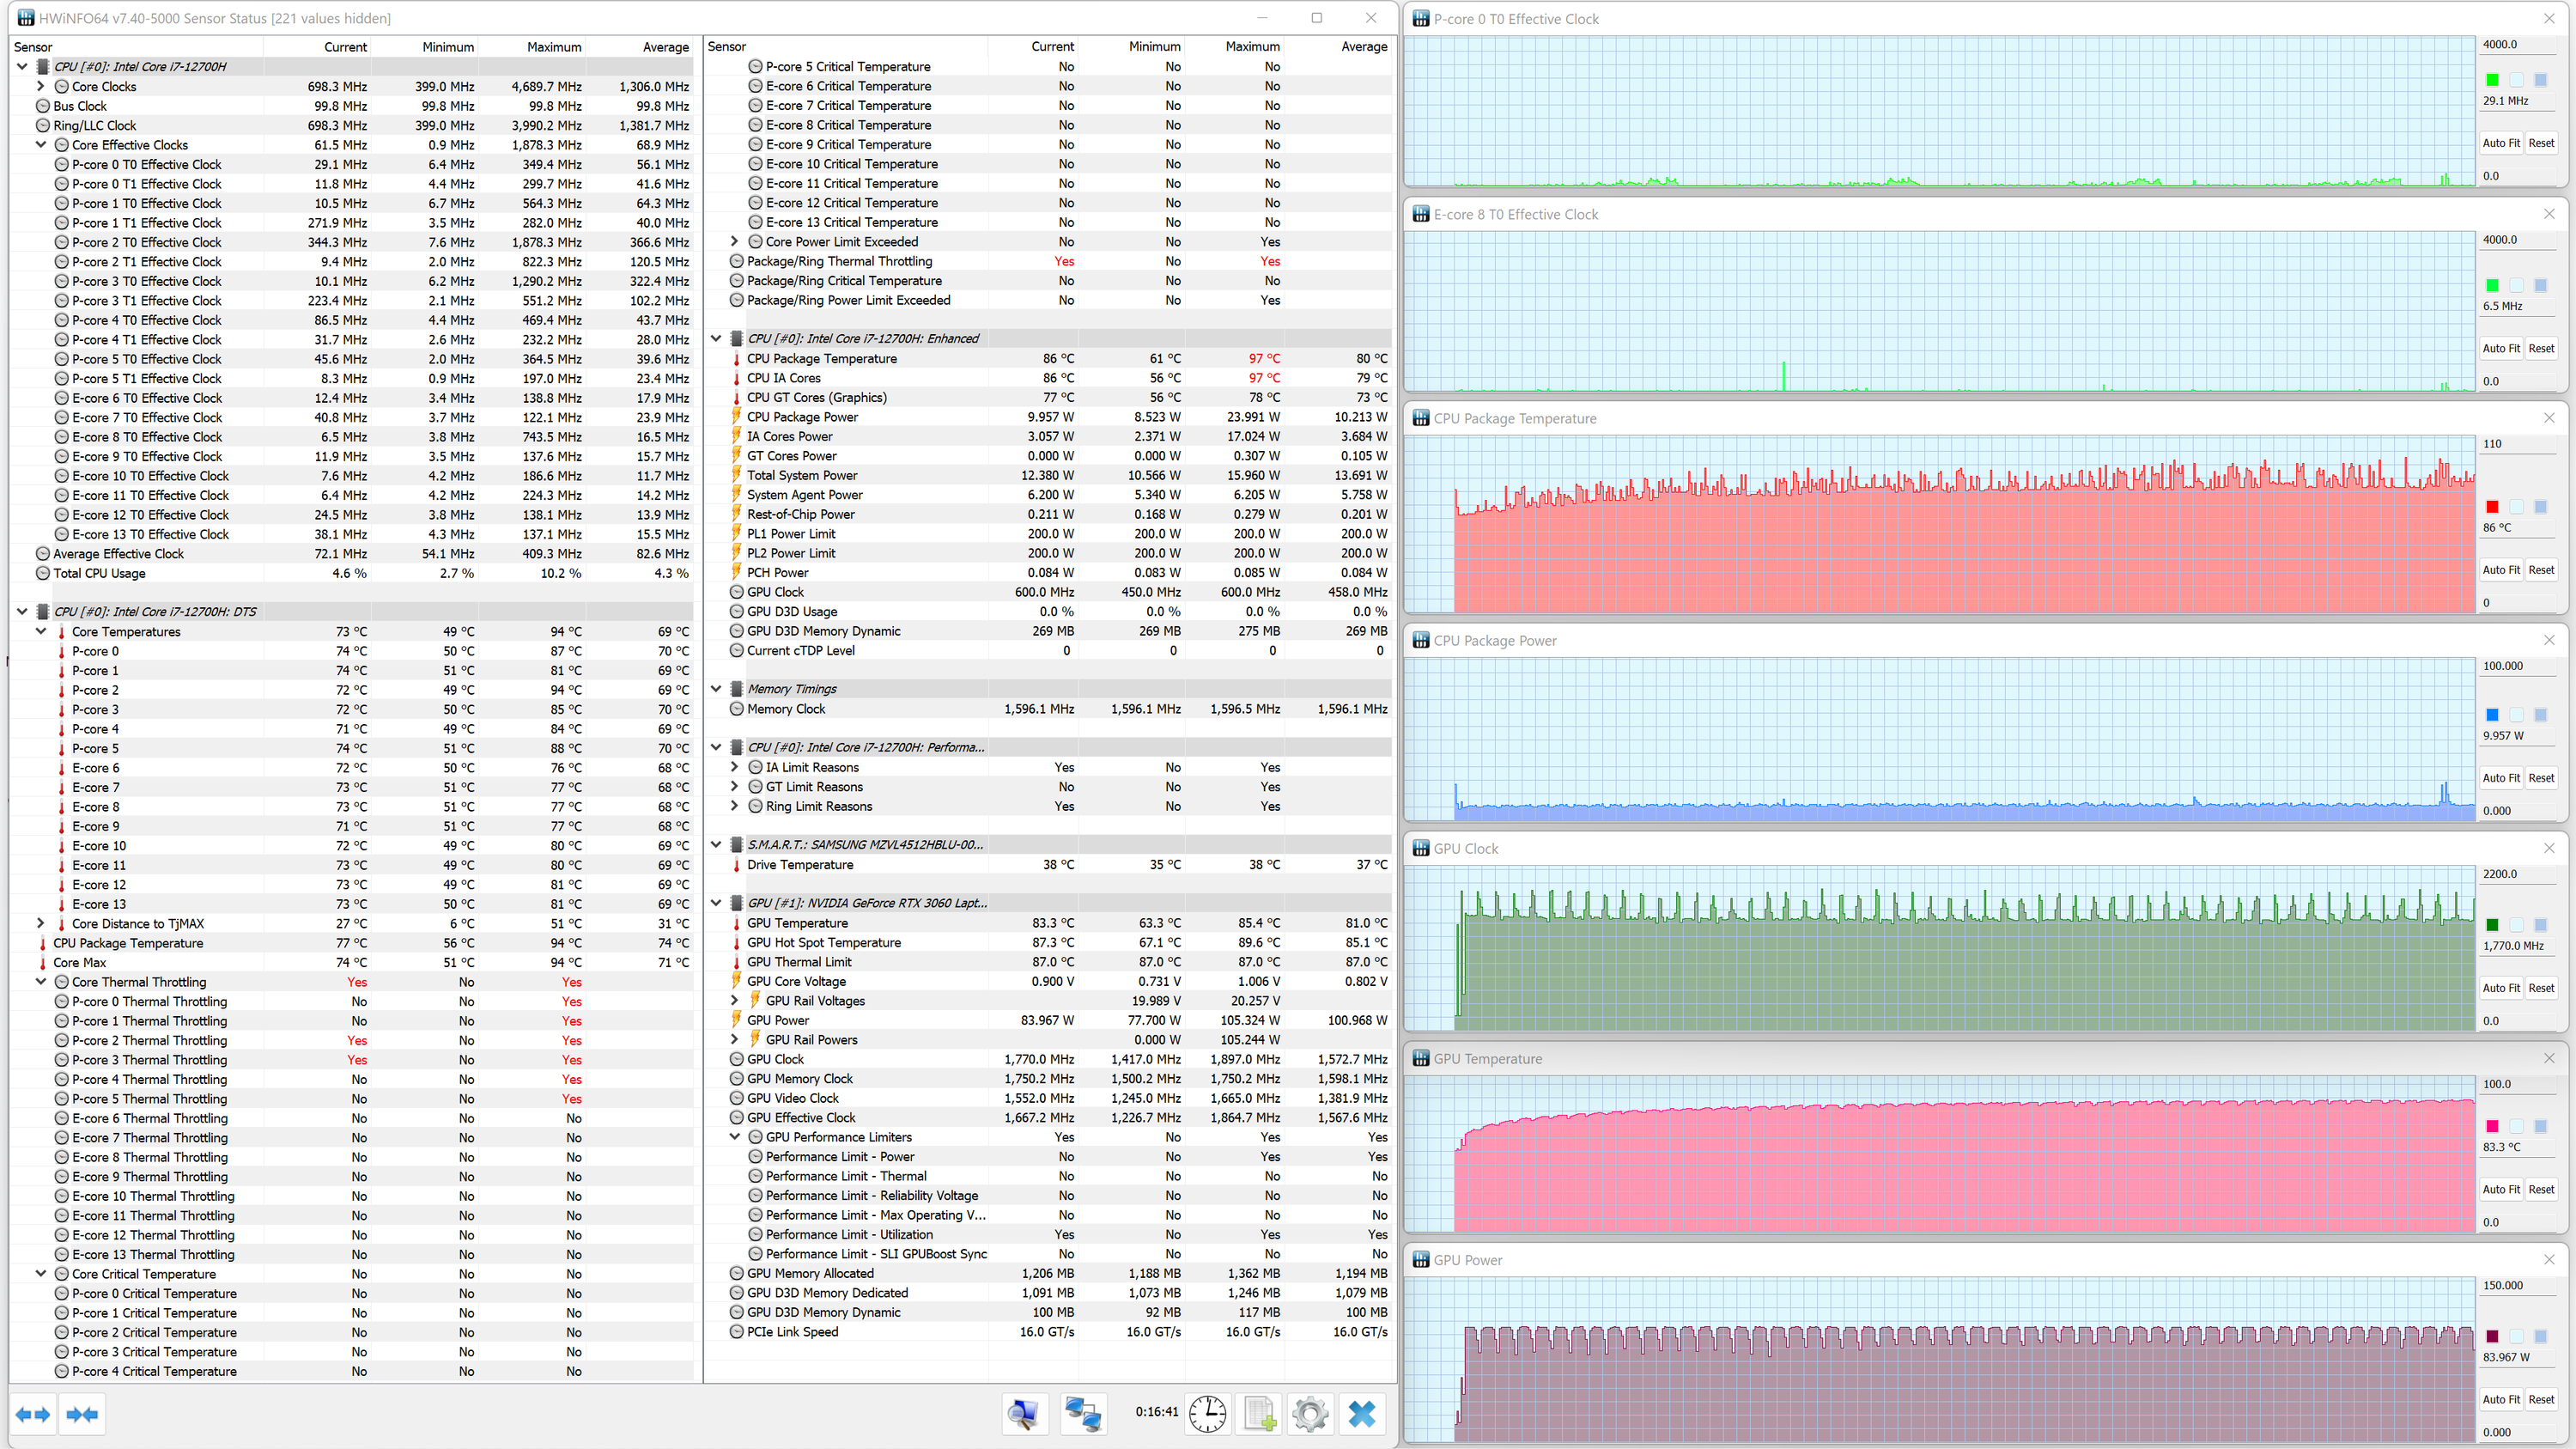2576x1449 pixels.
Task: Open remote monitoring with the magnifier-monitor icon
Action: pos(1024,1414)
